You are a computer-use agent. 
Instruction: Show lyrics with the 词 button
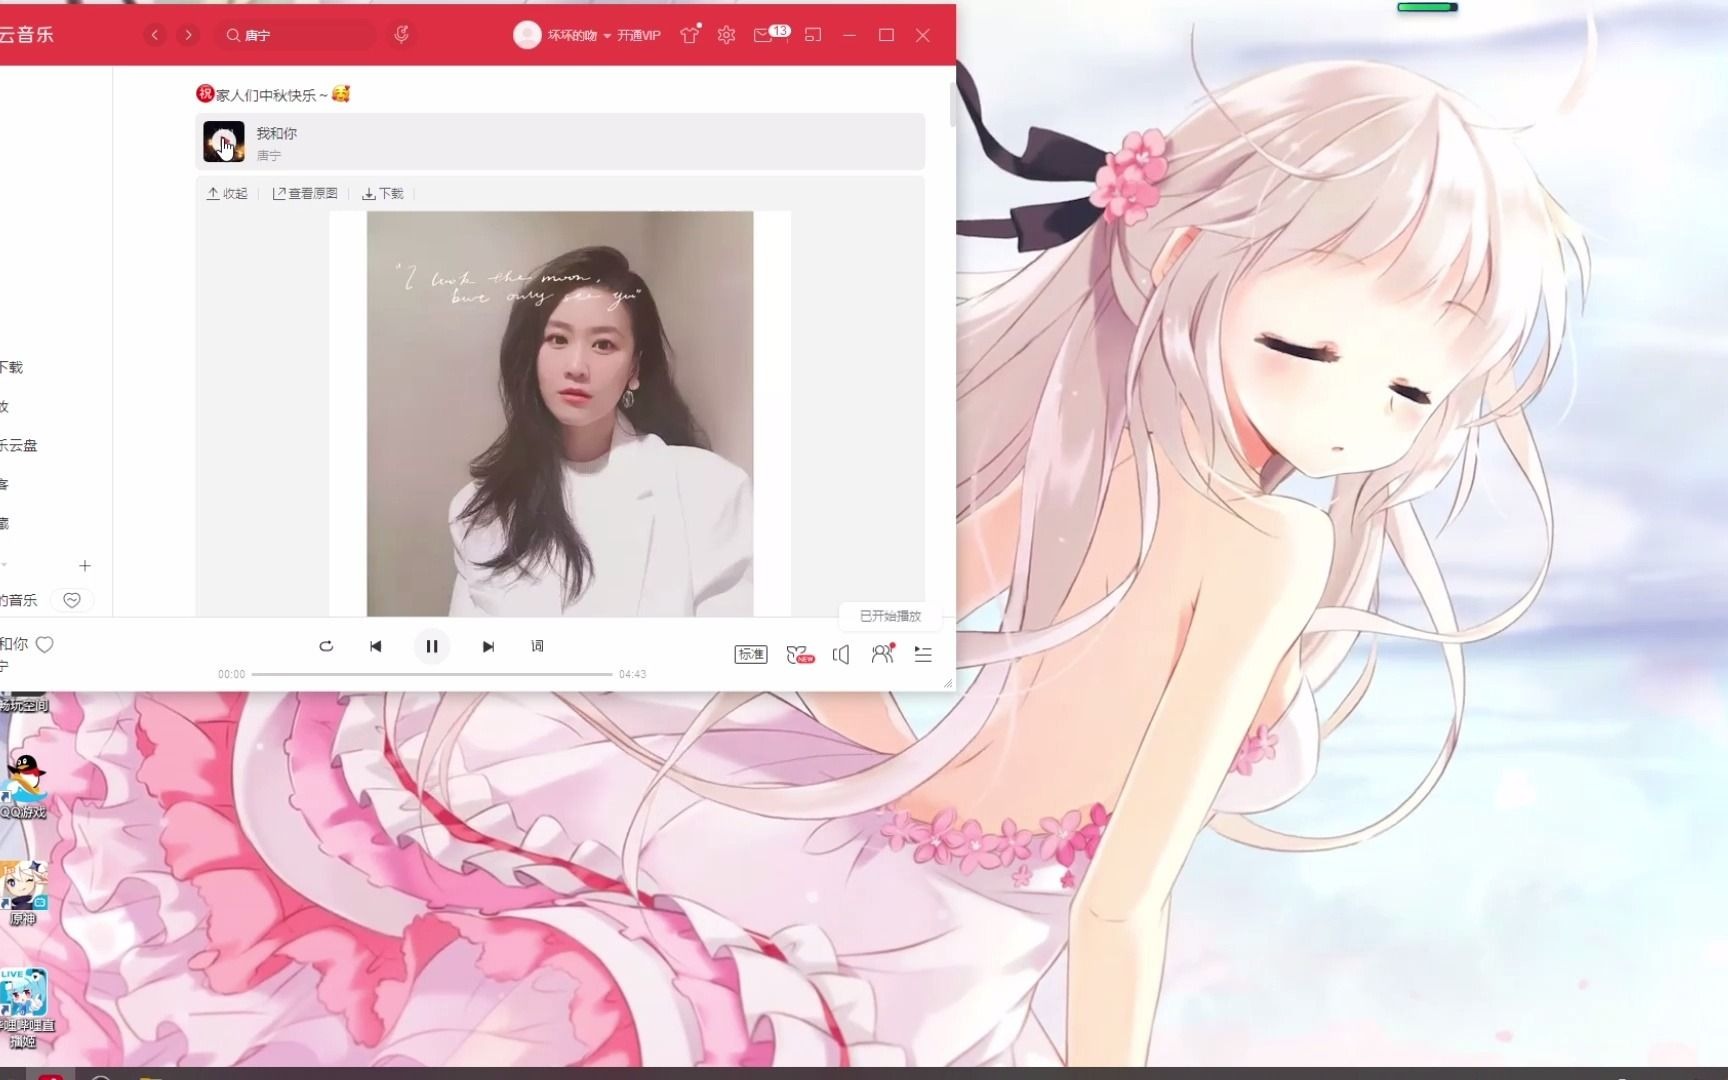pyautogui.click(x=537, y=646)
